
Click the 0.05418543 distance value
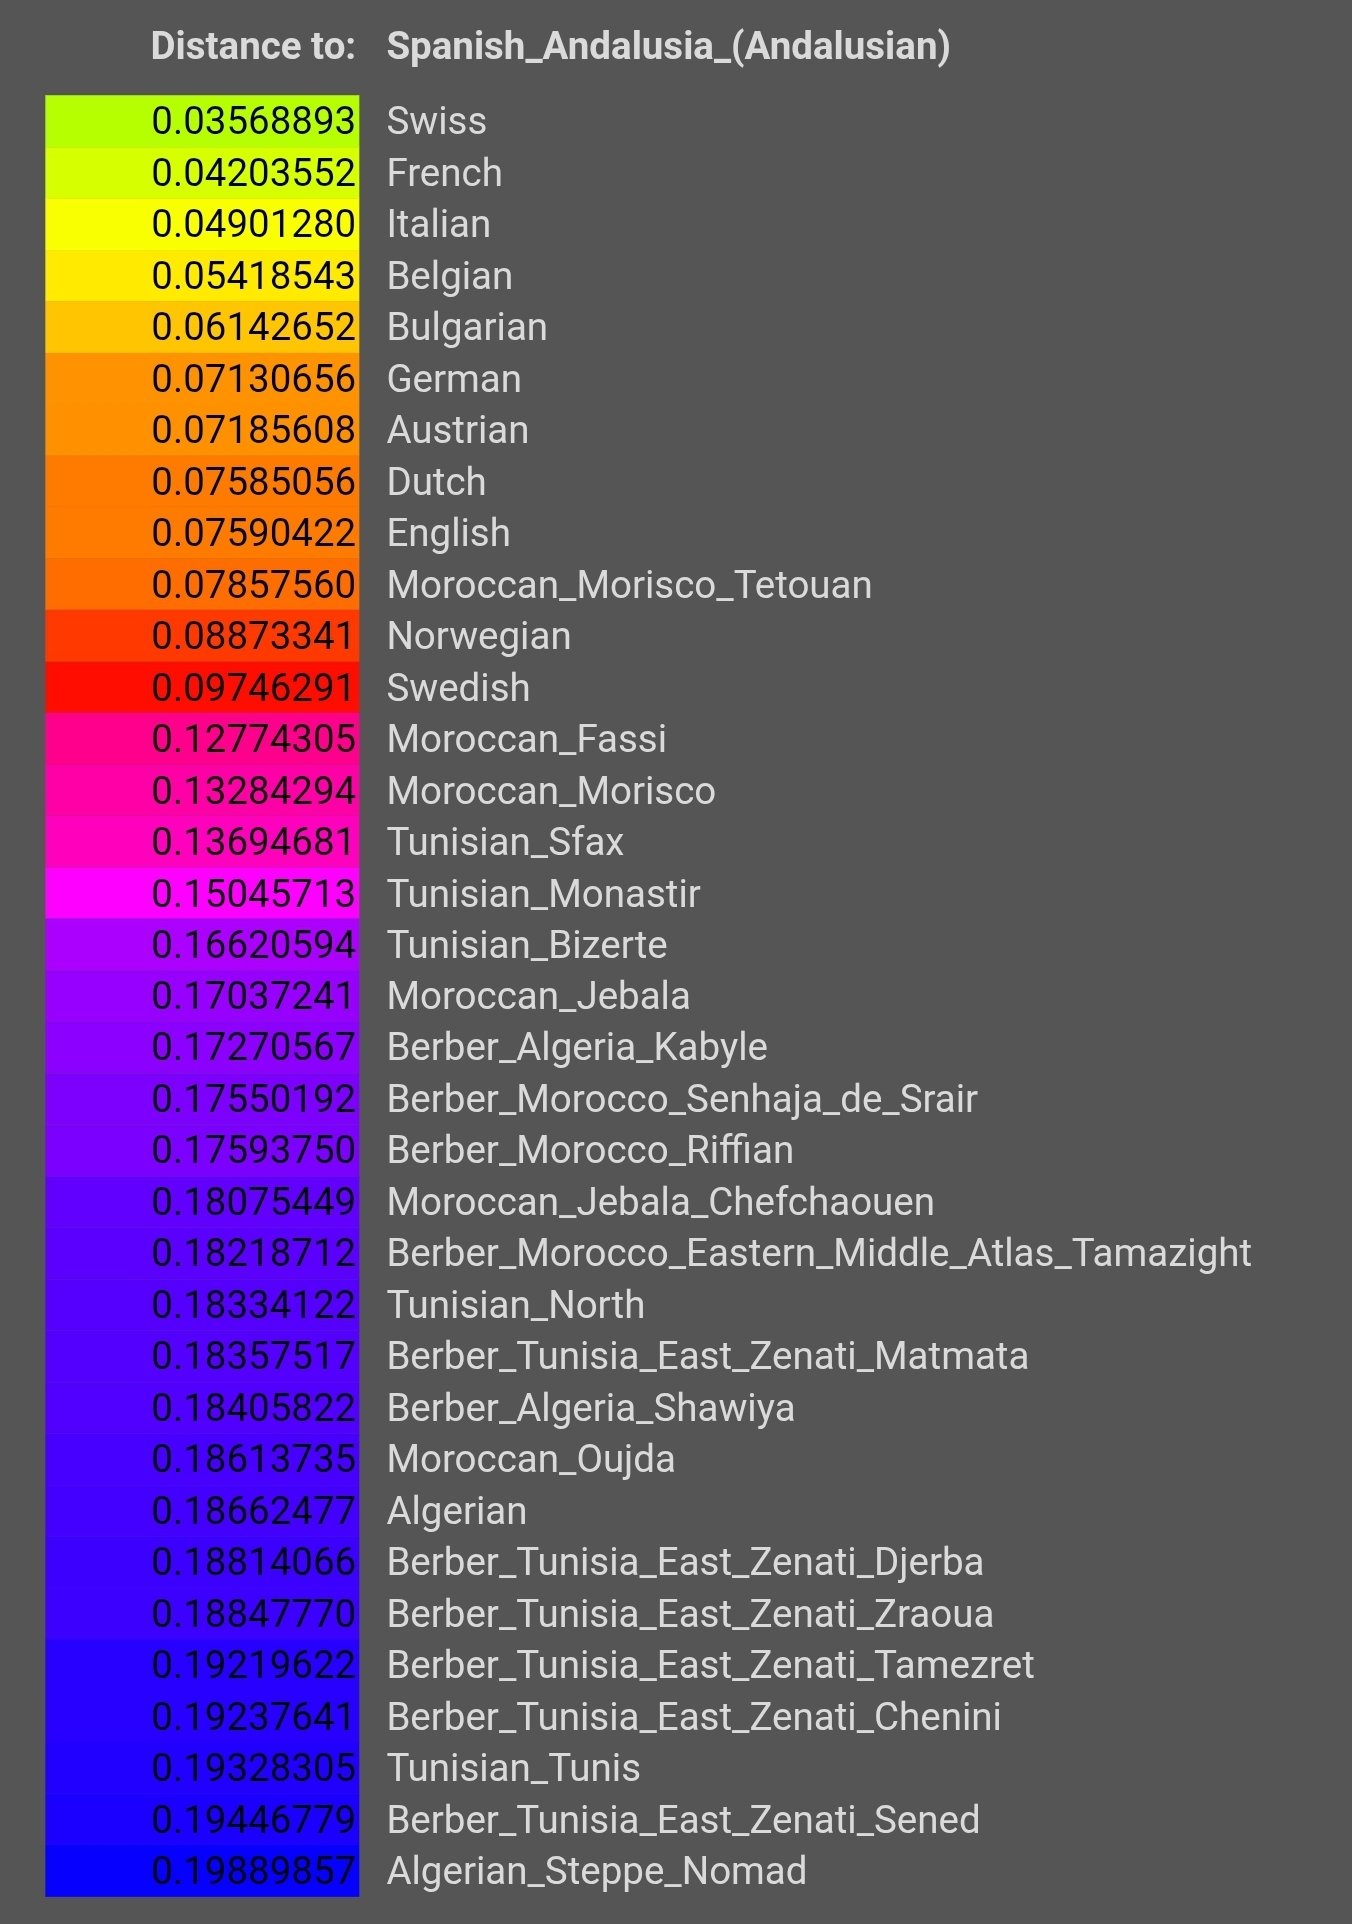(253, 276)
